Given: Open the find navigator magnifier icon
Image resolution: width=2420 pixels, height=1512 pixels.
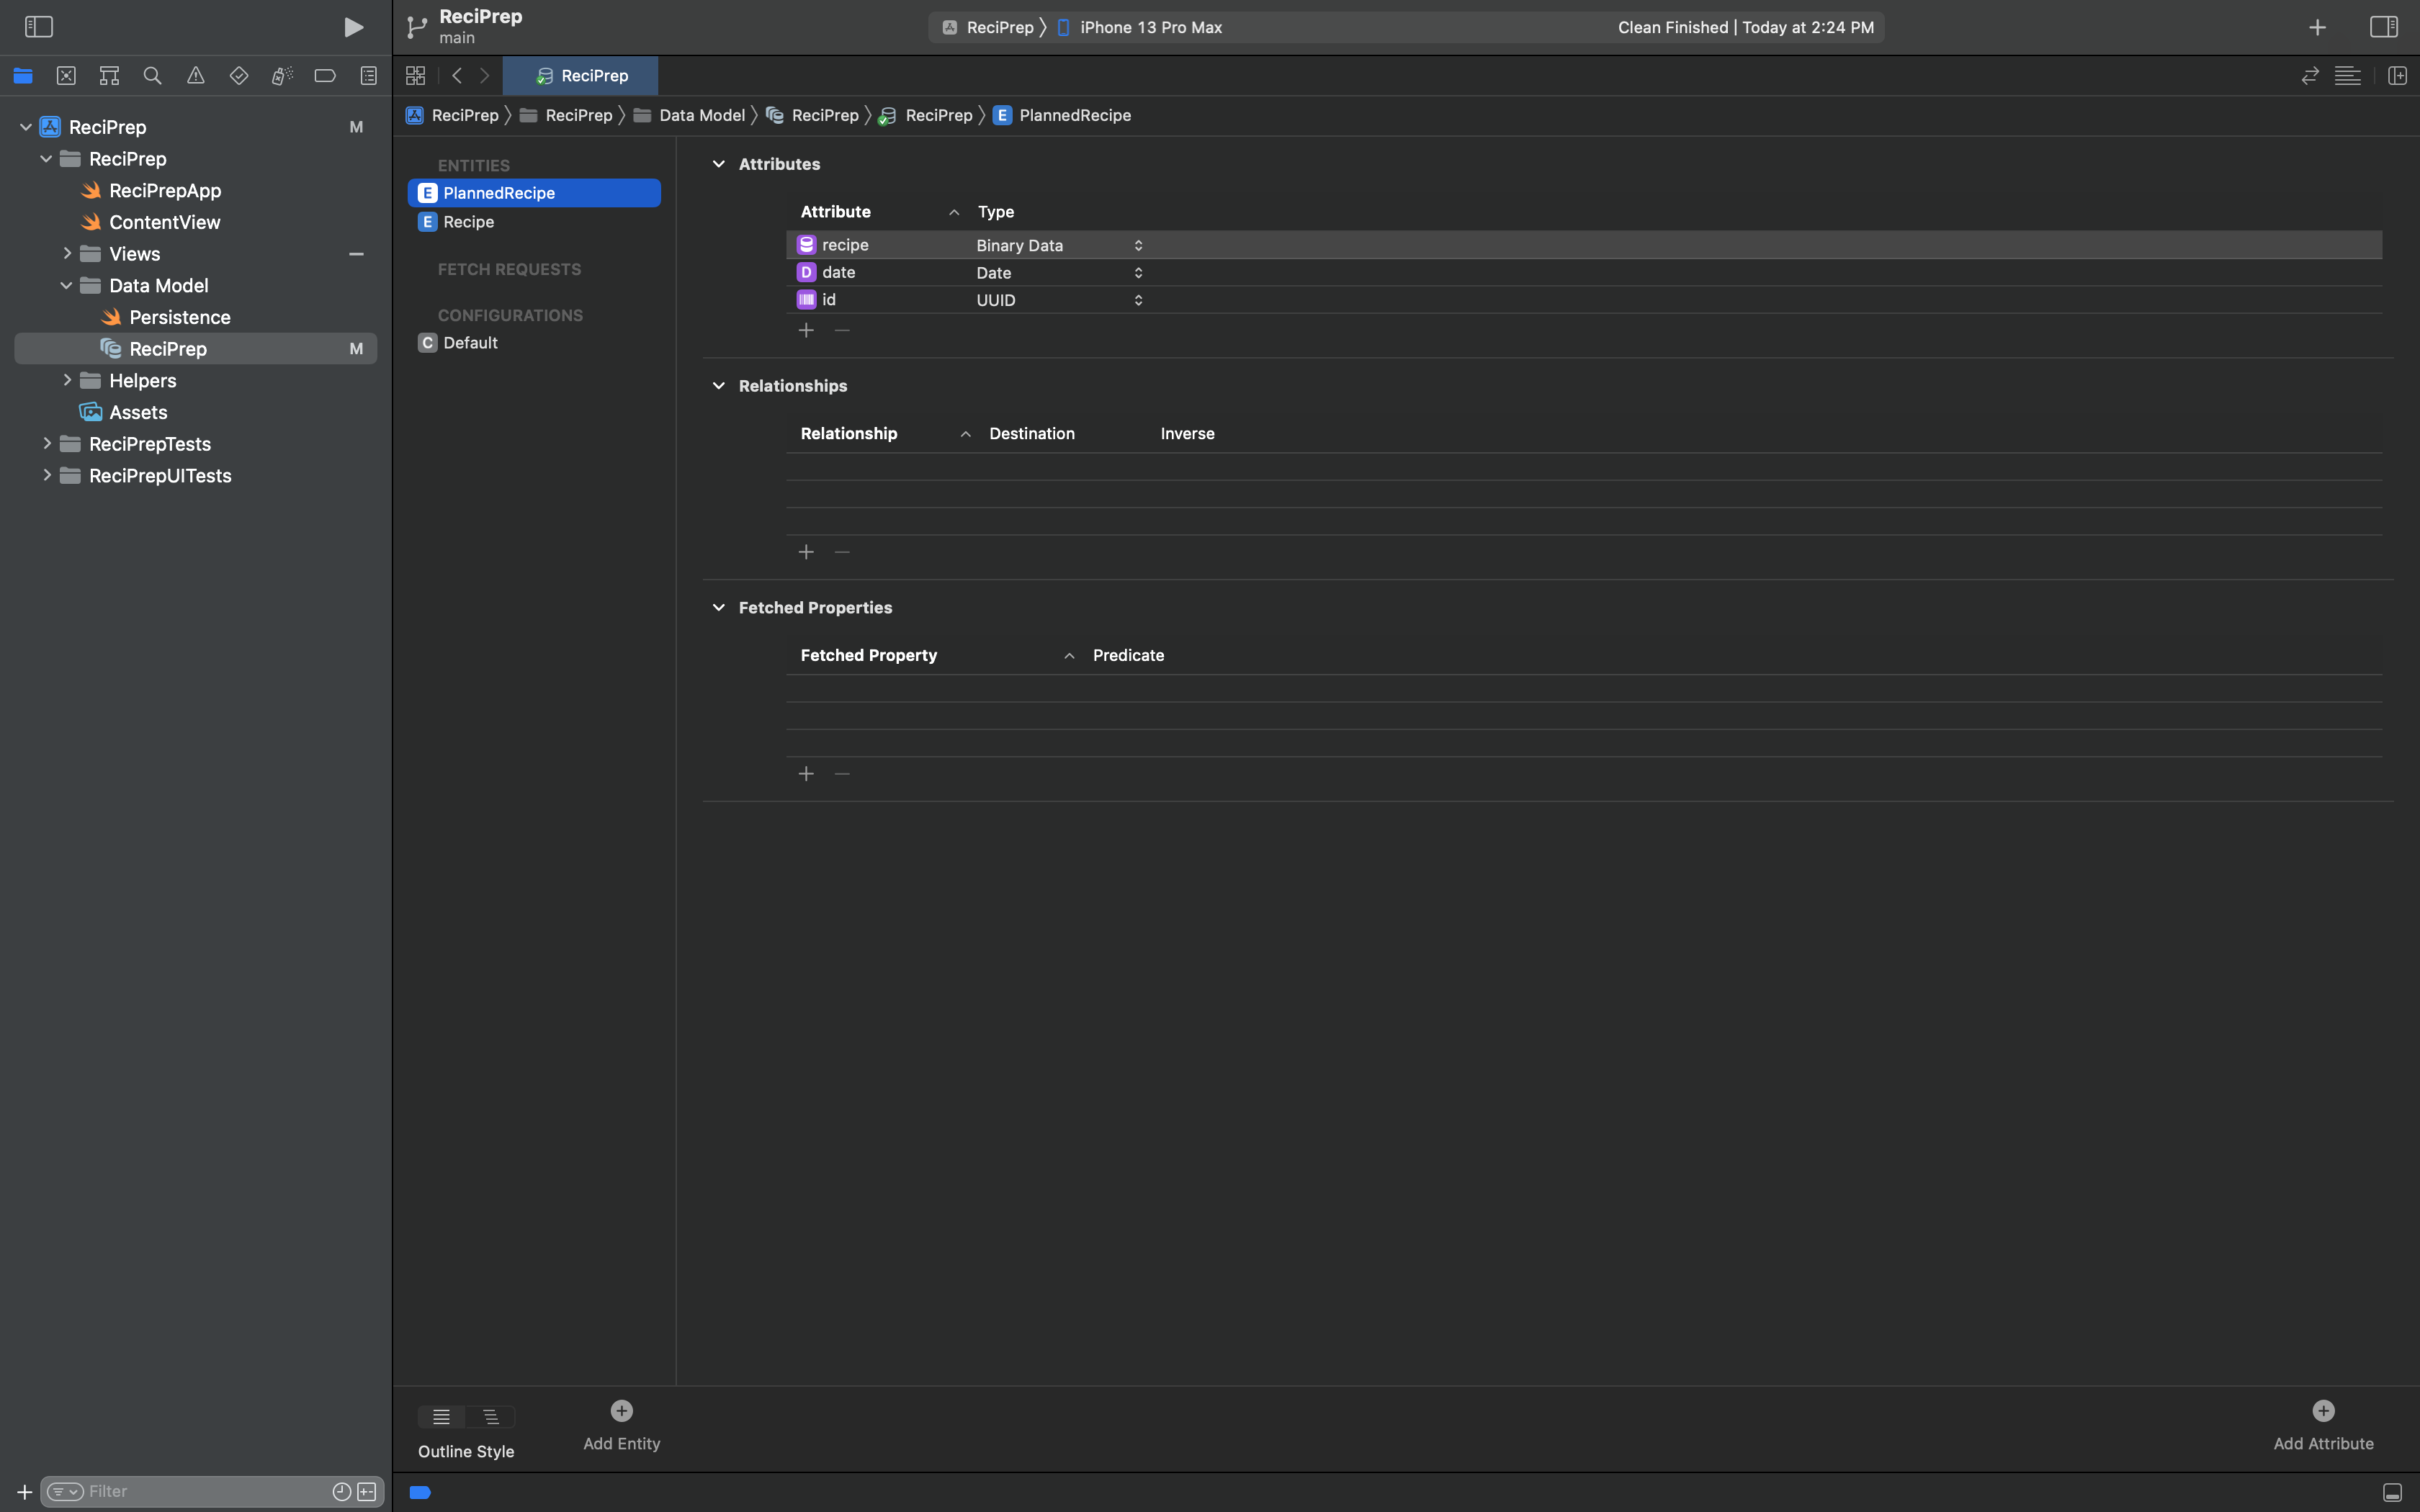Looking at the screenshot, I should coord(152,76).
